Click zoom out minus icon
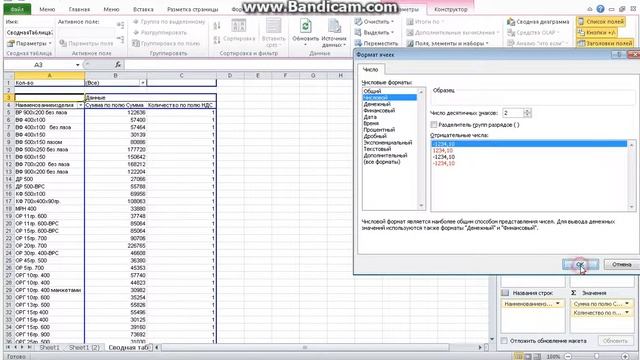640x360 pixels. click(567, 356)
